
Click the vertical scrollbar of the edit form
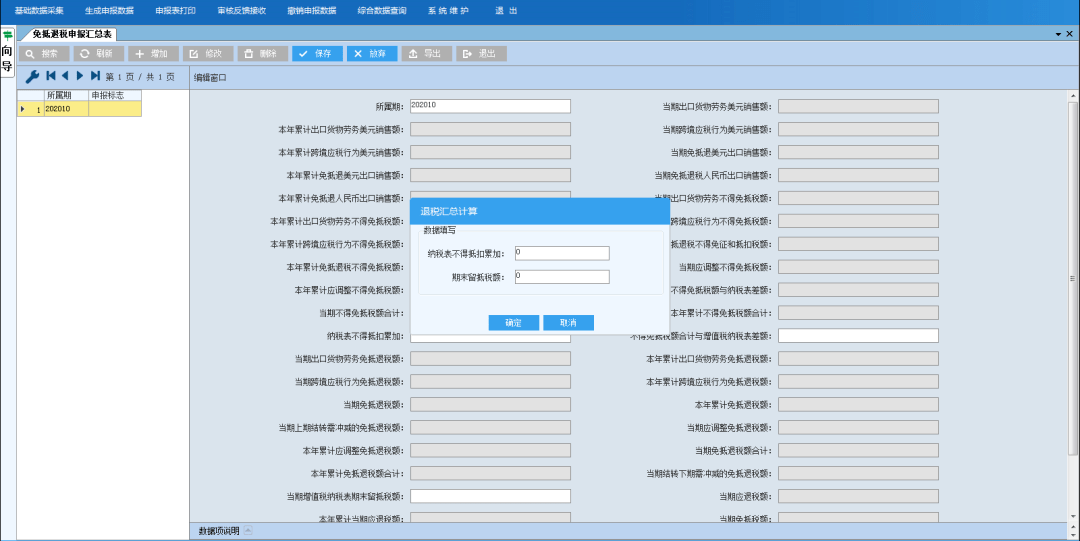point(1073,280)
